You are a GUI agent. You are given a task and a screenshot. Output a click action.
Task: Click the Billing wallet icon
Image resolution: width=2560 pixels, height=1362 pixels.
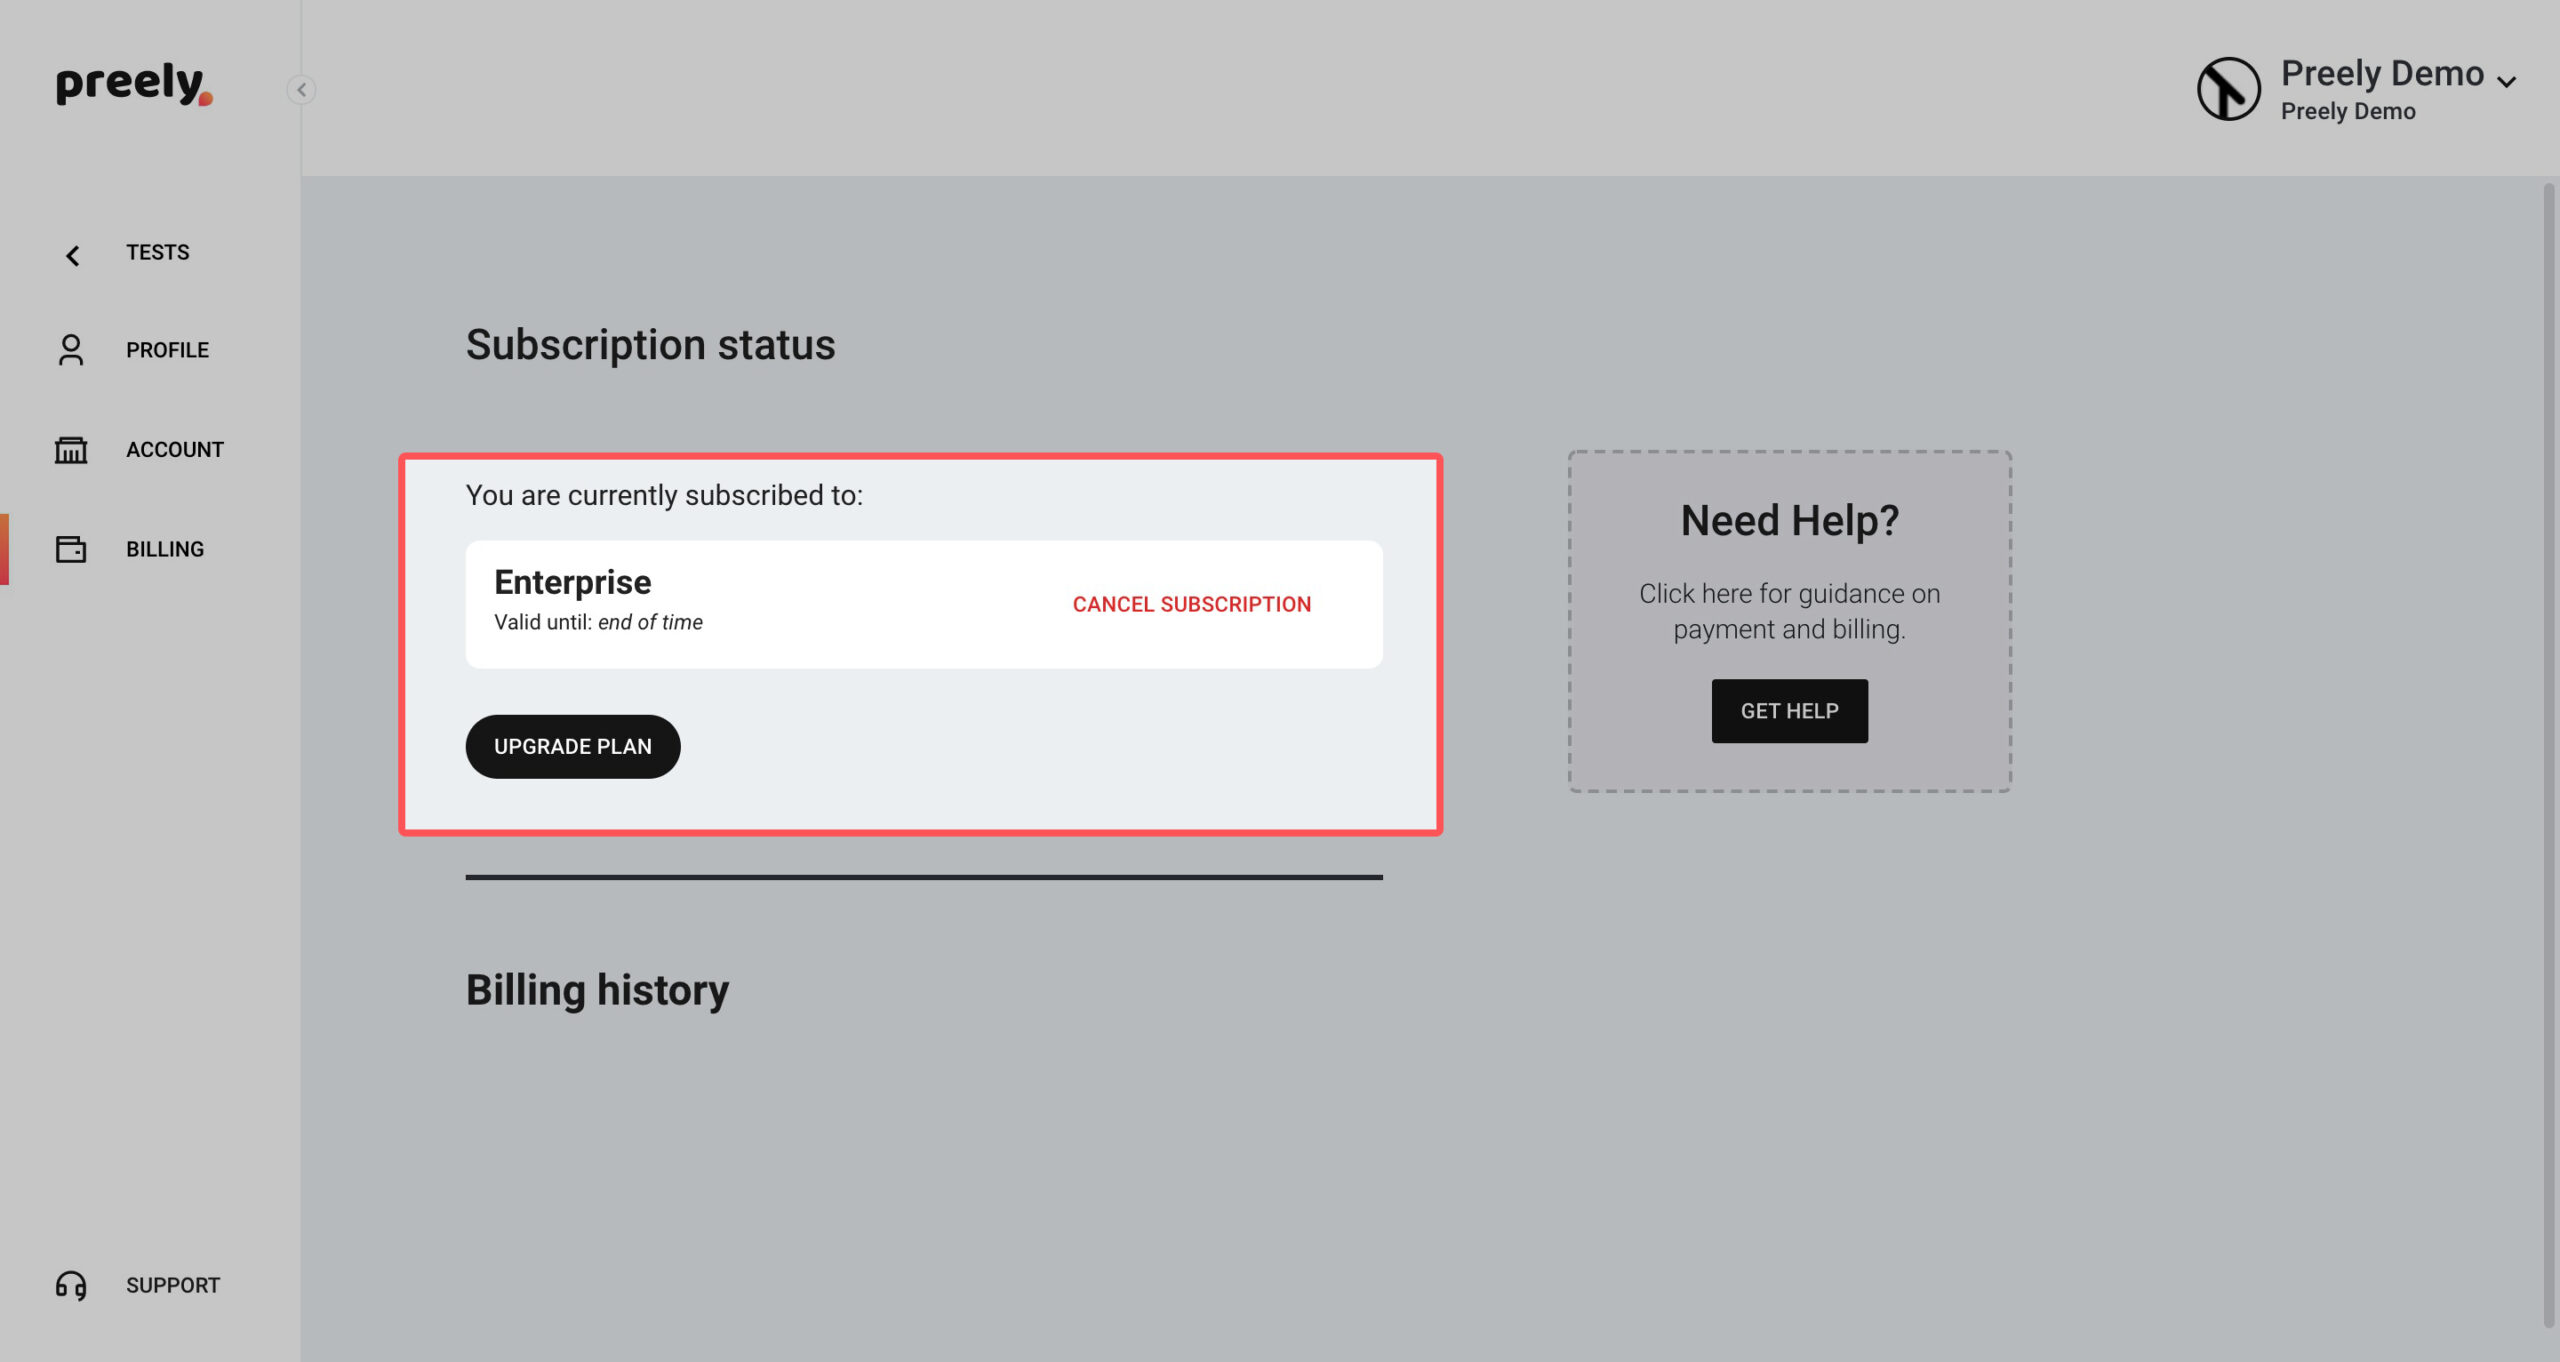(71, 549)
